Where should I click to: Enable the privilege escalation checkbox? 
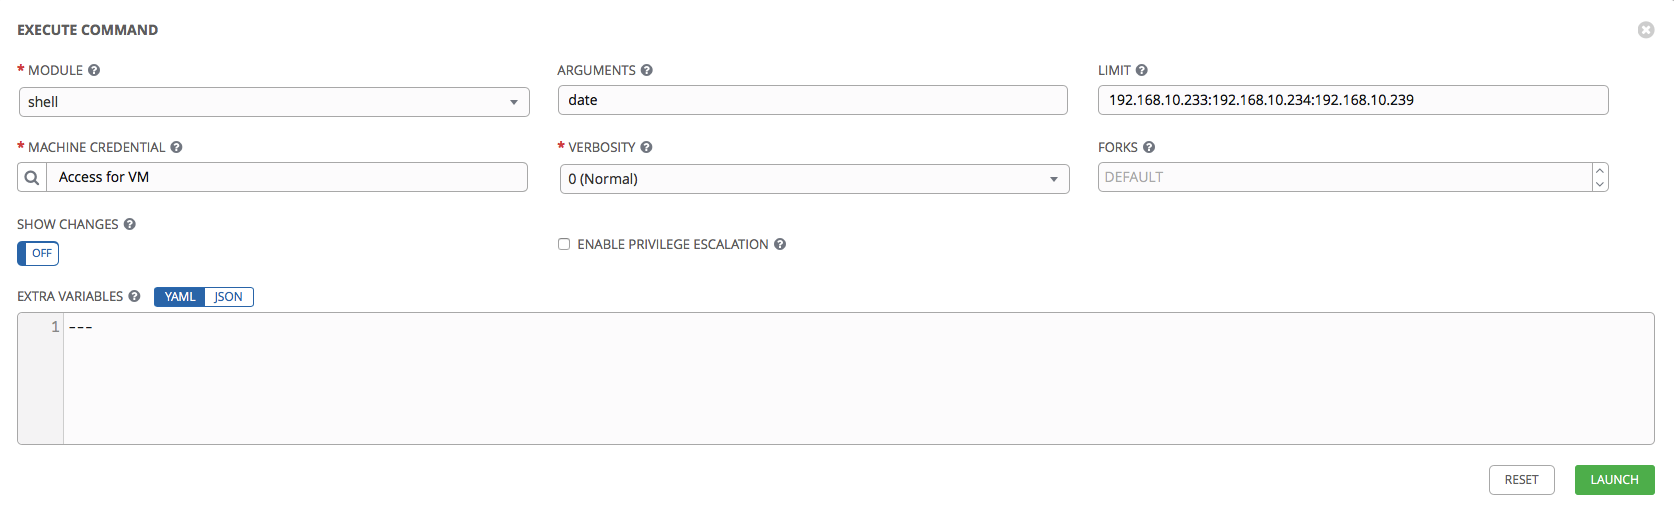(x=564, y=244)
